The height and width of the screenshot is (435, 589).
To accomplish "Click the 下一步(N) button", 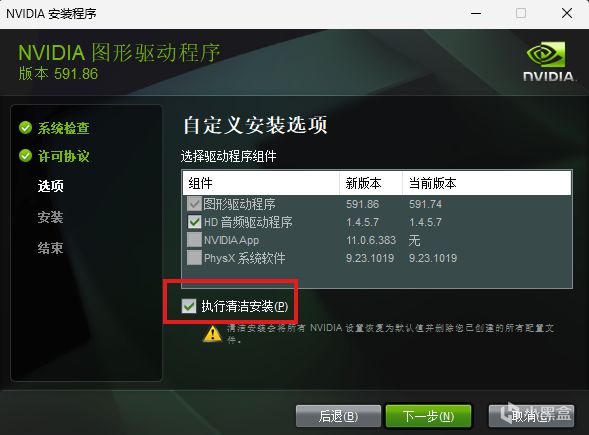I will [428, 416].
